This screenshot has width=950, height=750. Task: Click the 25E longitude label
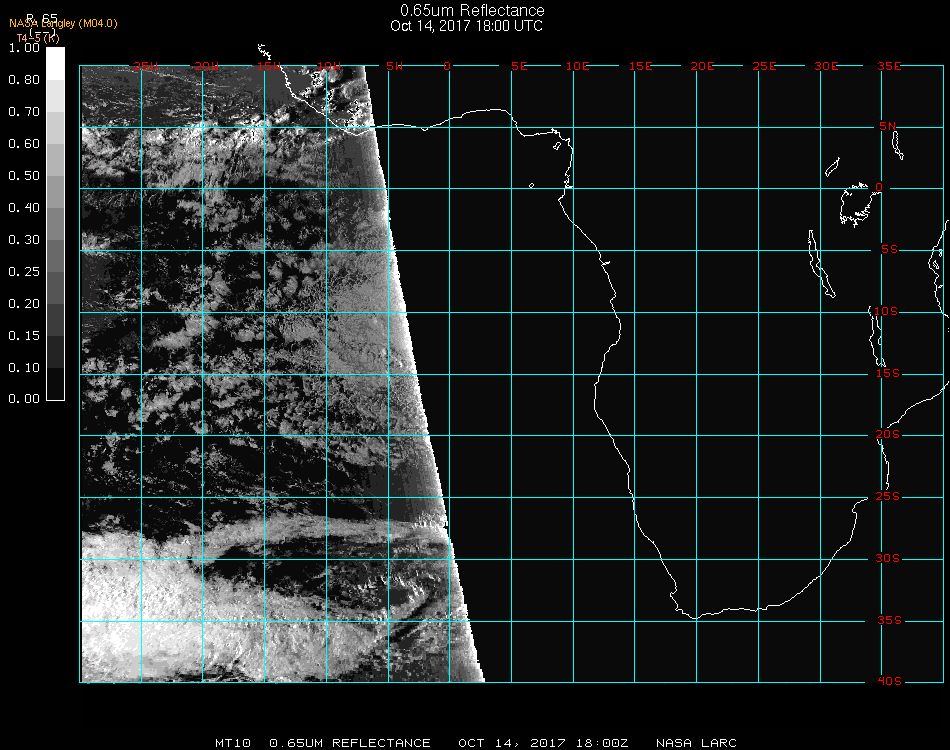(x=764, y=66)
